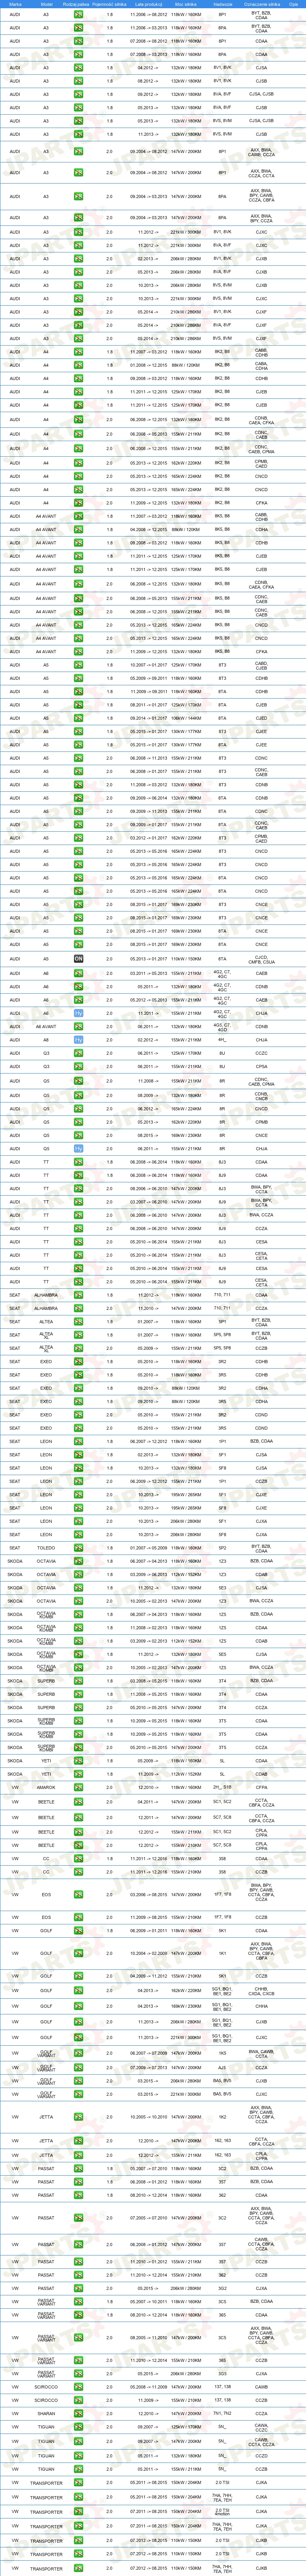
Task: Click the Moc silnika column header
Action: 185,4
